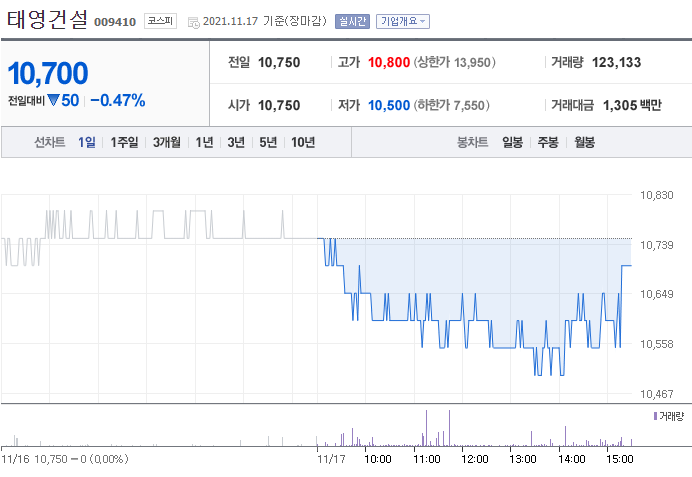Viewport: 692px width, 477px height.
Task: Click the current price 10,700
Action: coord(48,73)
